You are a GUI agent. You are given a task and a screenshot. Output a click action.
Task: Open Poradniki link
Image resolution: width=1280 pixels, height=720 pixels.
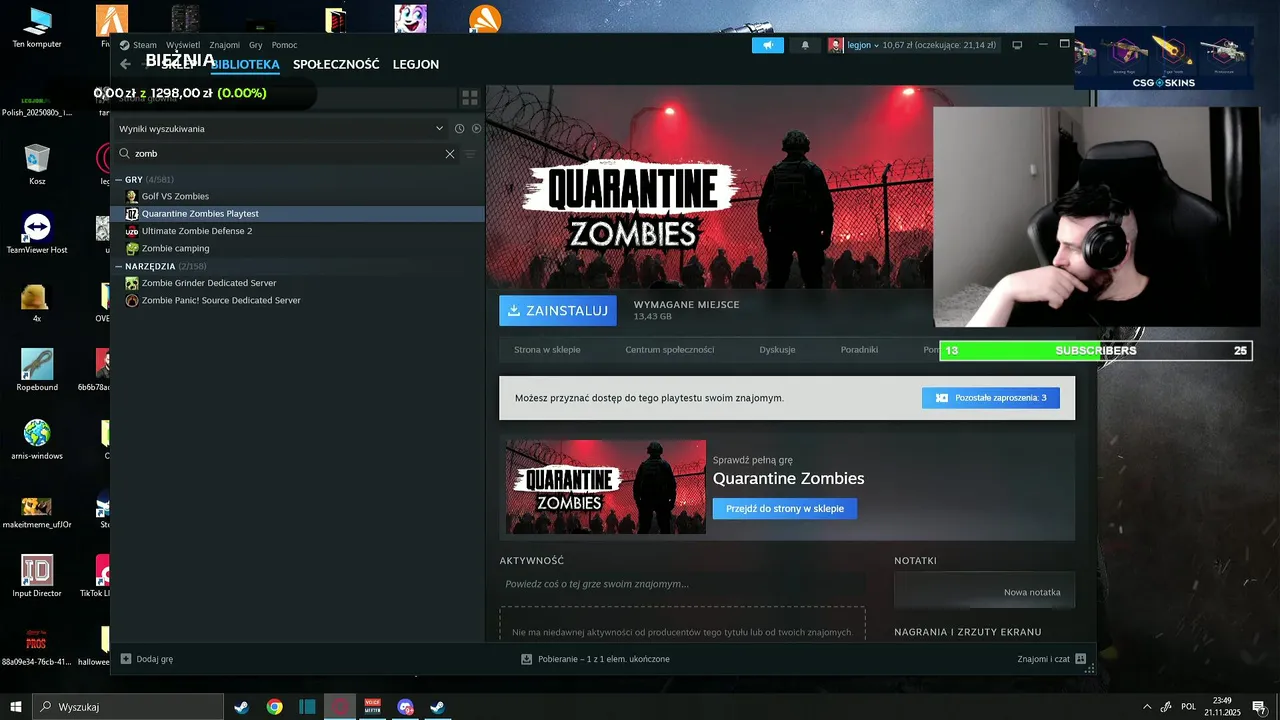[x=859, y=350]
